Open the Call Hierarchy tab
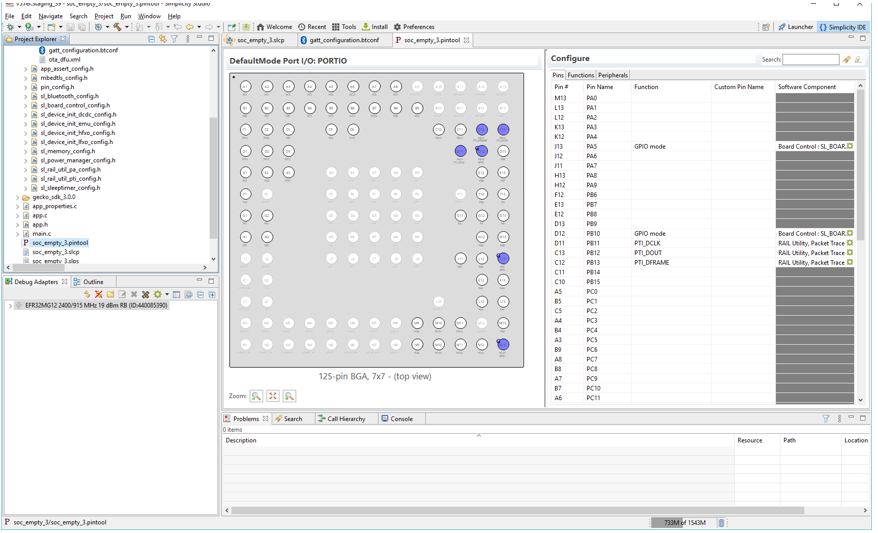Image resolution: width=878 pixels, height=533 pixels. [x=341, y=419]
